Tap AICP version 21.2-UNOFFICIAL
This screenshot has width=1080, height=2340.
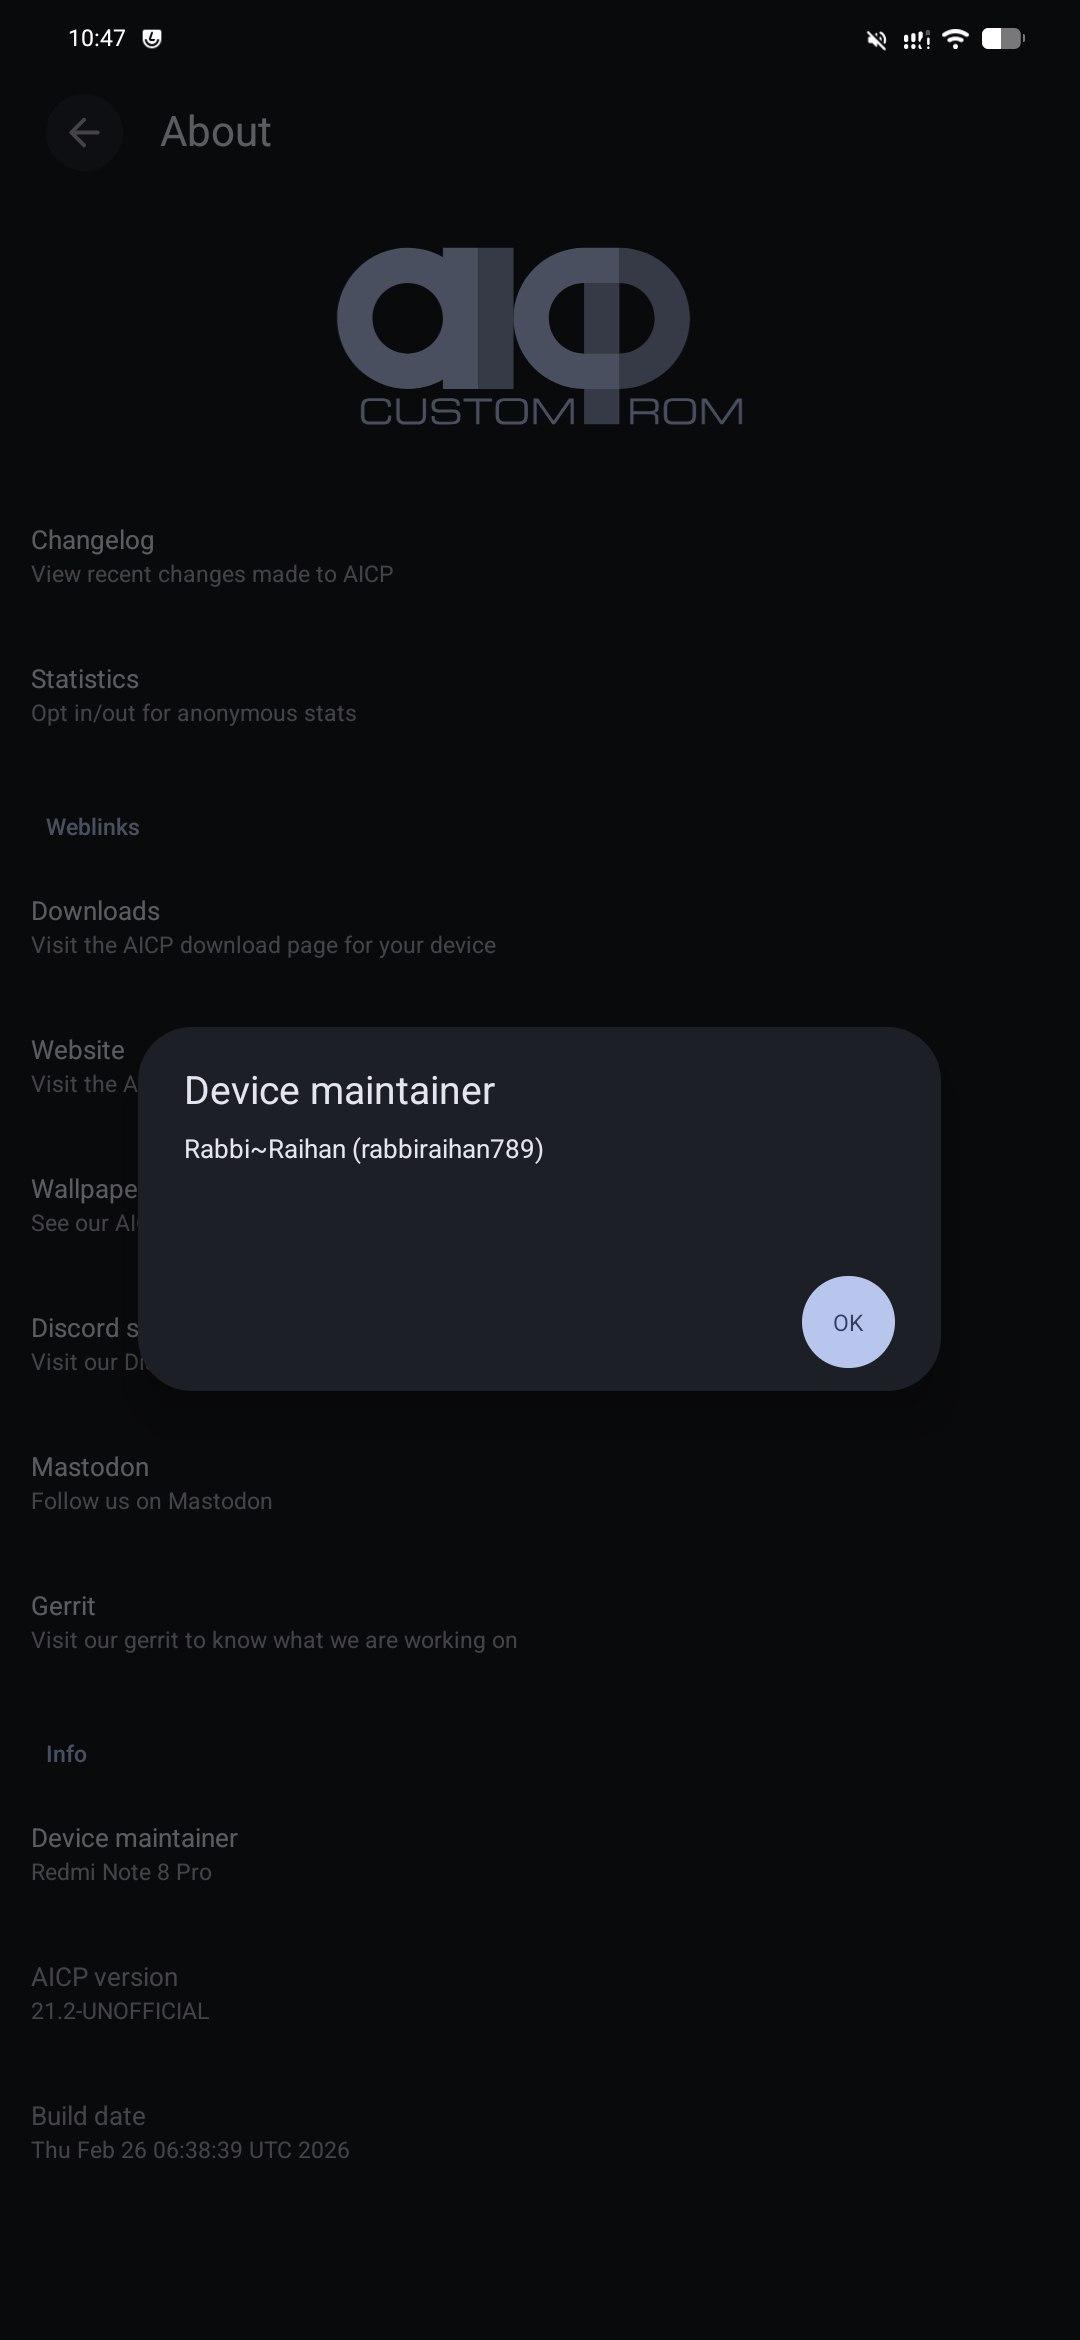pyautogui.click(x=540, y=1994)
